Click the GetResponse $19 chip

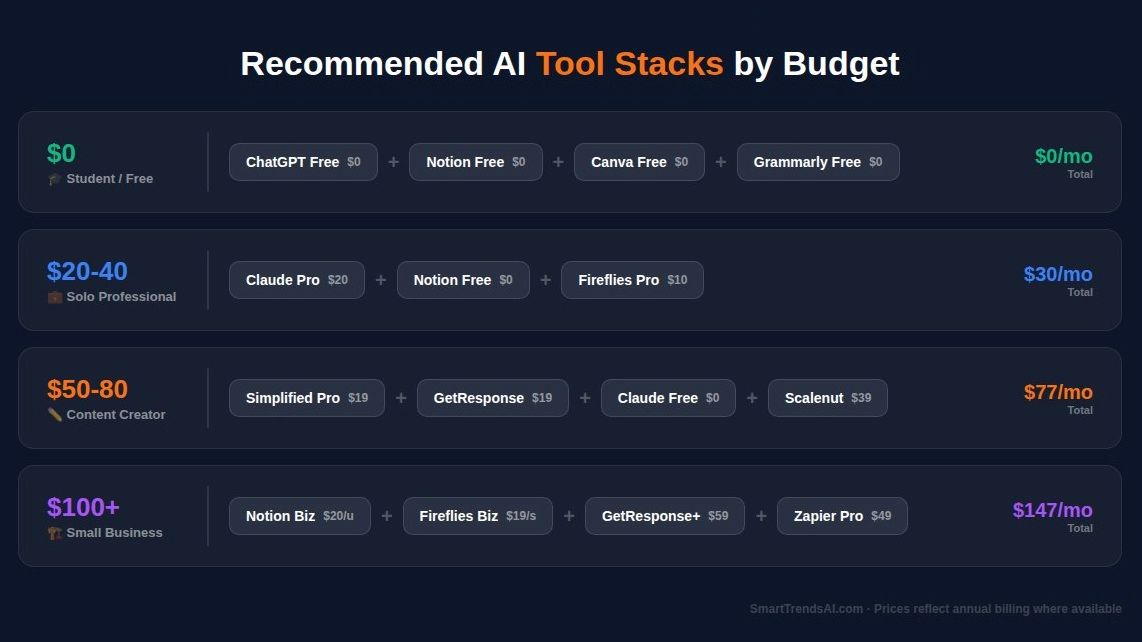click(x=492, y=398)
